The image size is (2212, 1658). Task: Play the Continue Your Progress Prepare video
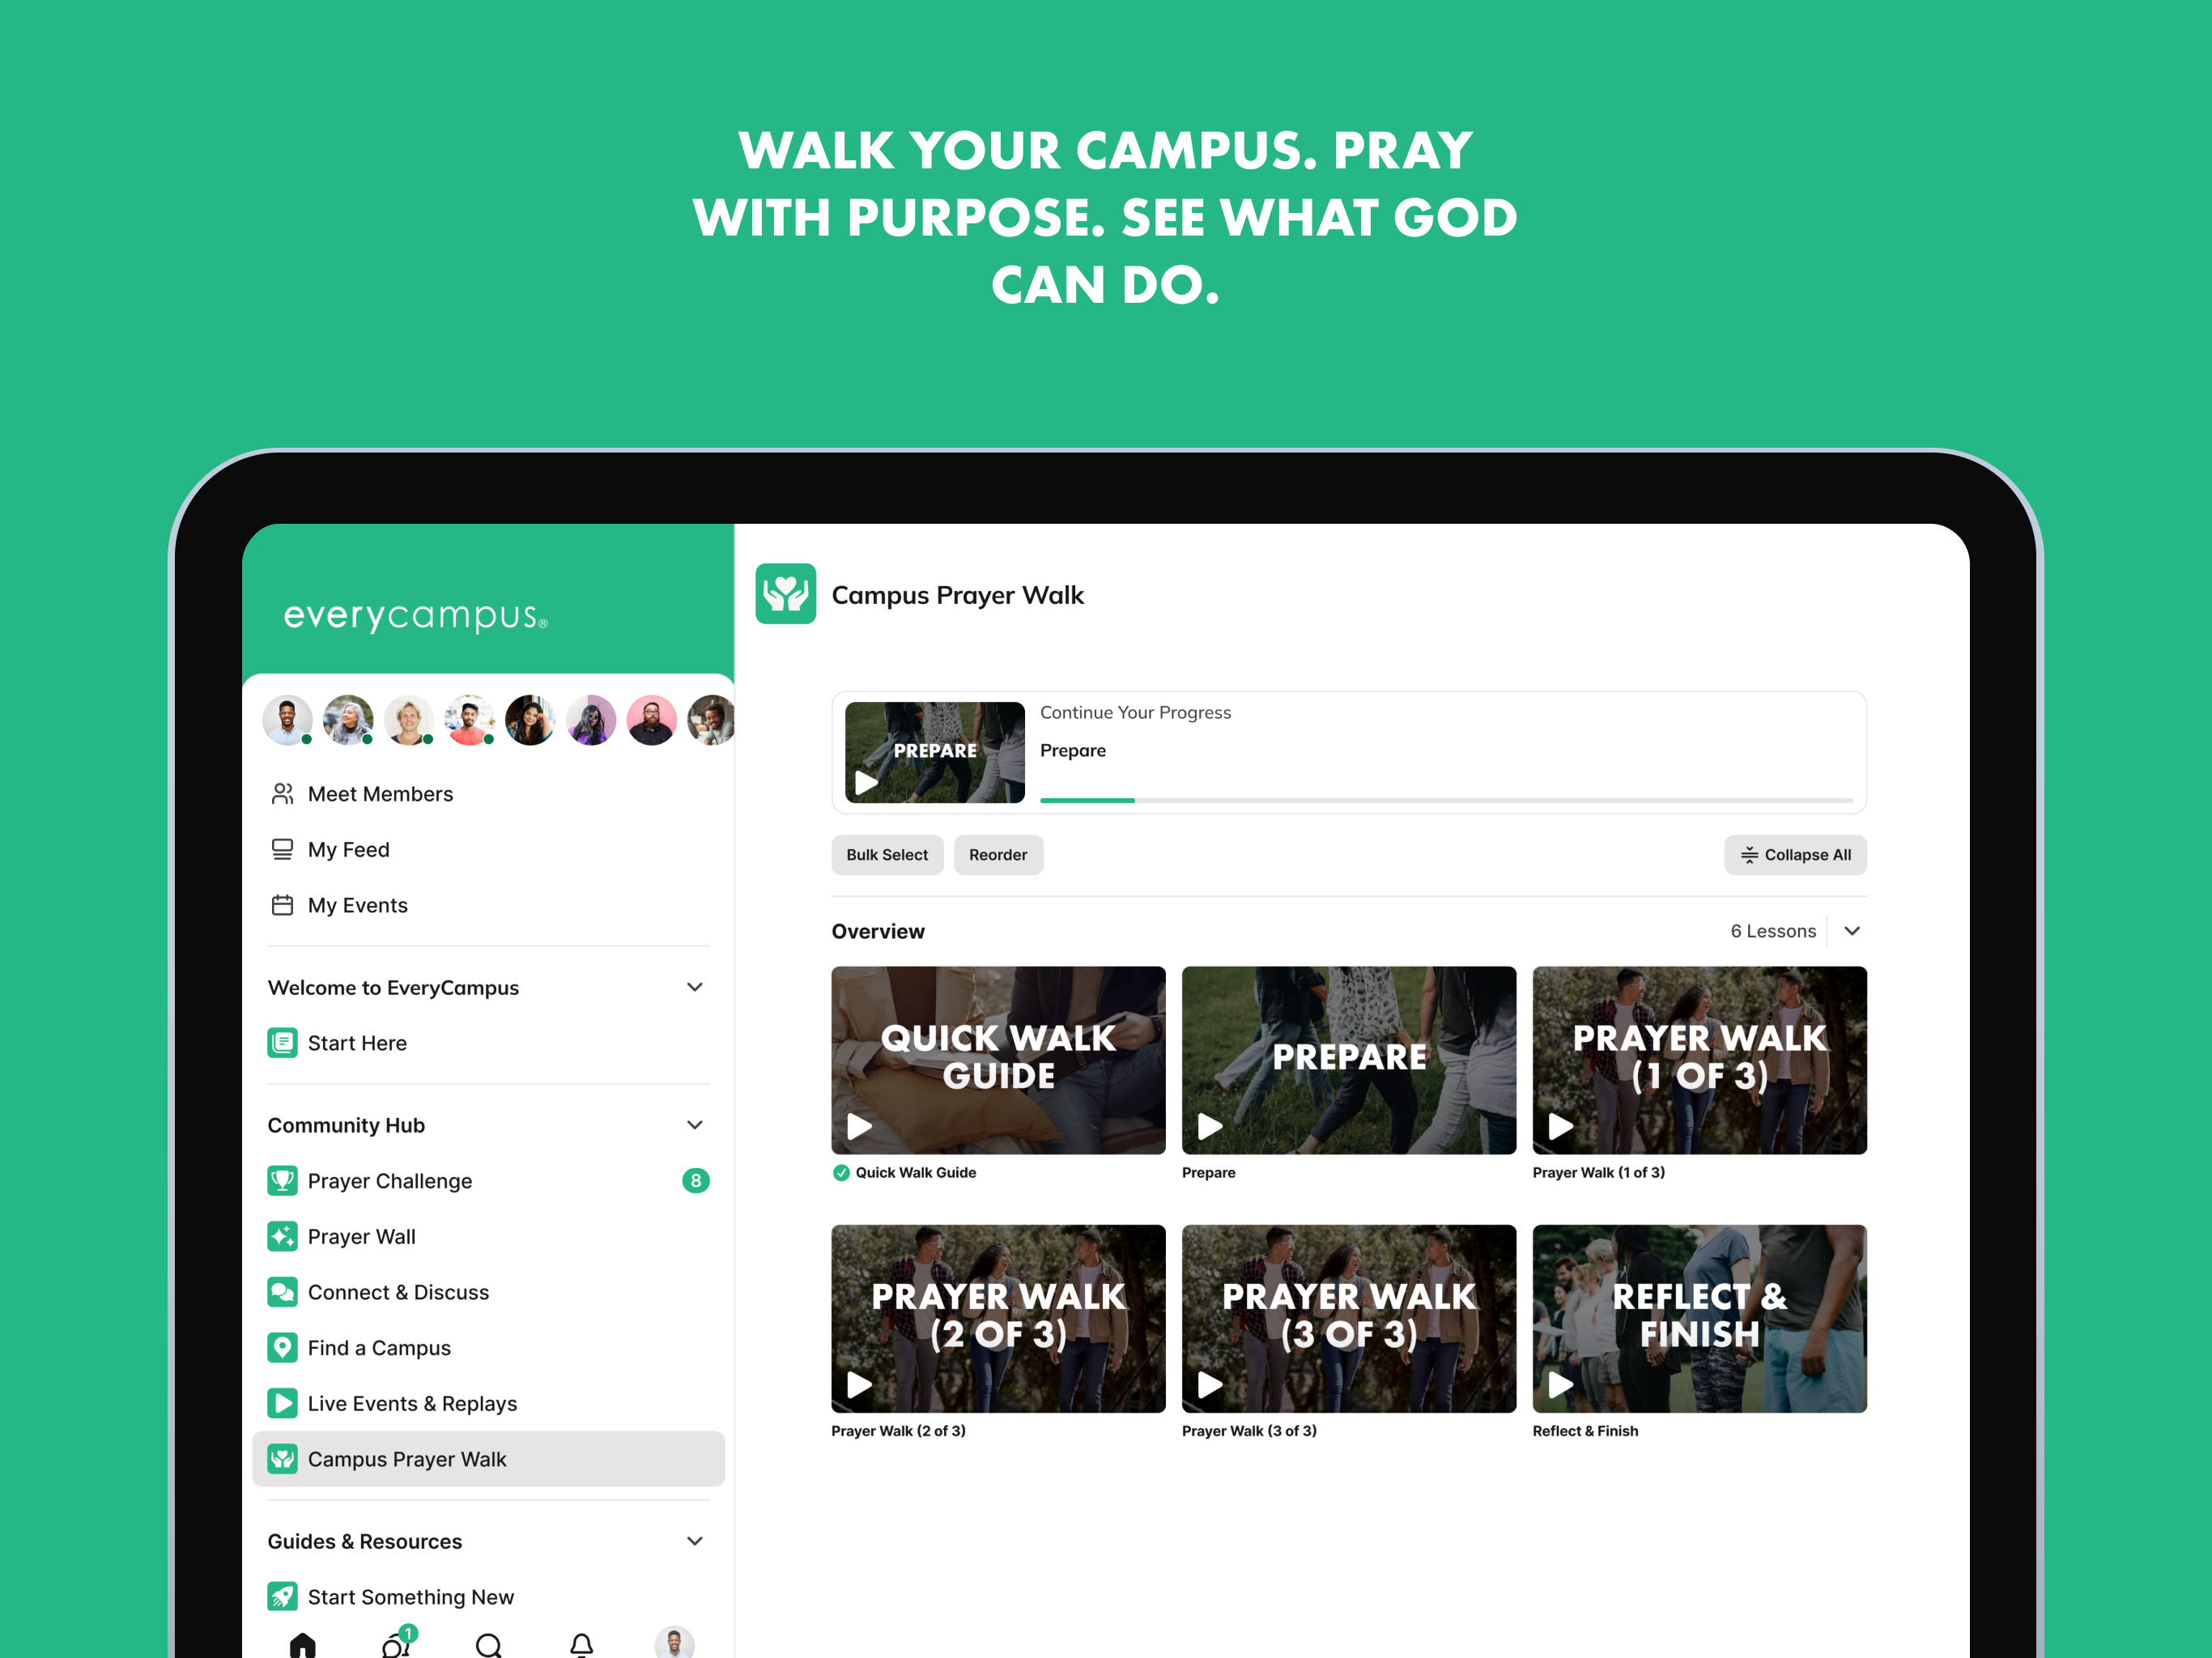coord(866,783)
